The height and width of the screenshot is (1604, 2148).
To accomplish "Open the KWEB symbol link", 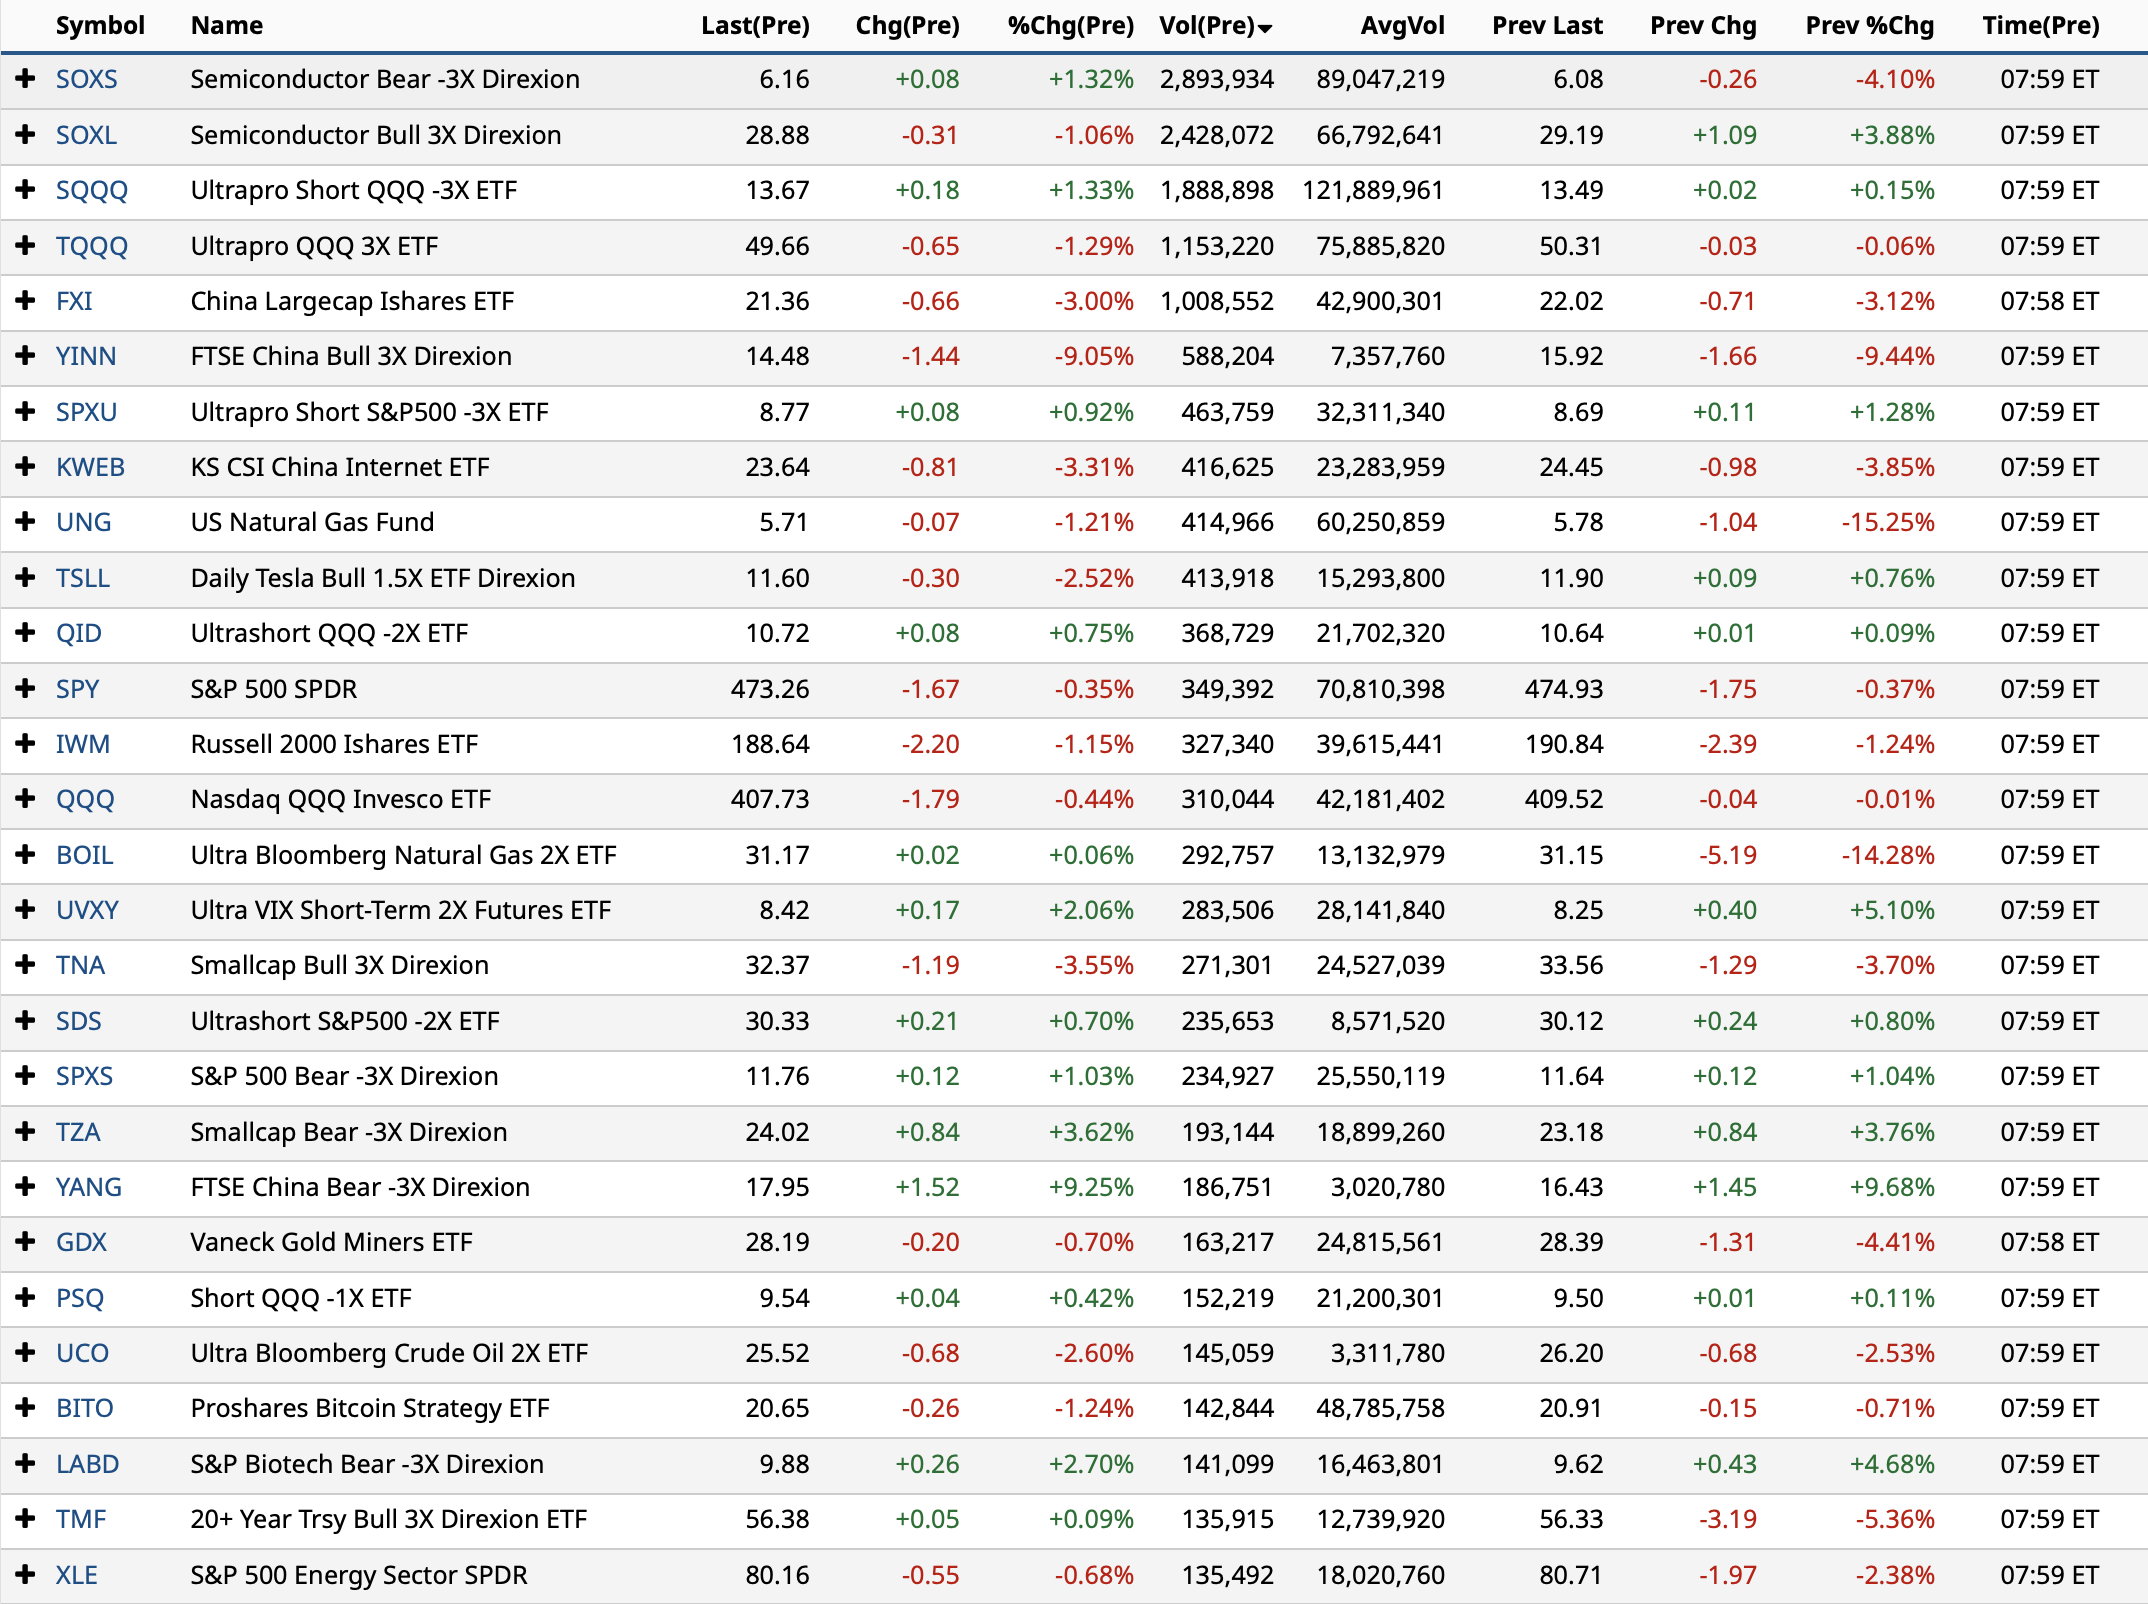I will pyautogui.click(x=90, y=467).
